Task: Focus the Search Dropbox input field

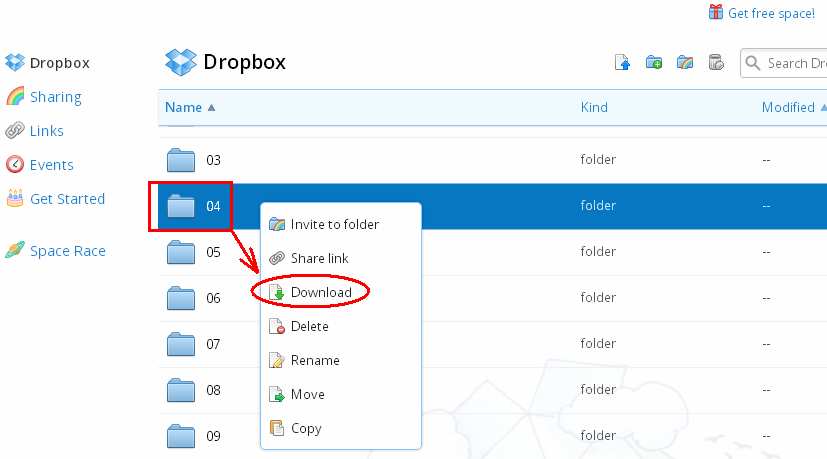Action: tap(784, 63)
